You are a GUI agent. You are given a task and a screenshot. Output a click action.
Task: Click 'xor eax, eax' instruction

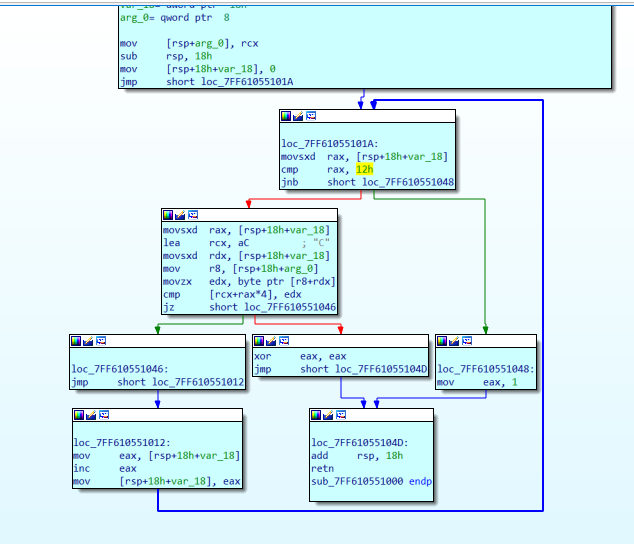click(300, 356)
